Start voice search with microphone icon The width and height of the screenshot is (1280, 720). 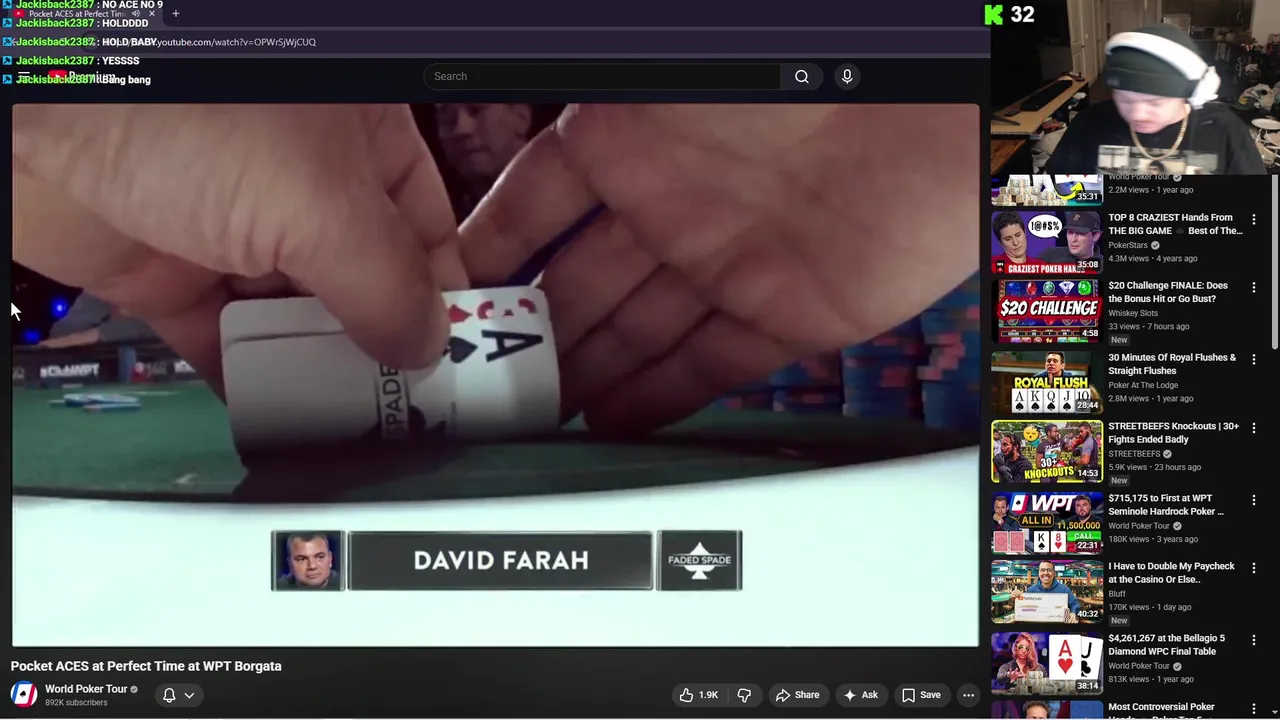point(847,76)
